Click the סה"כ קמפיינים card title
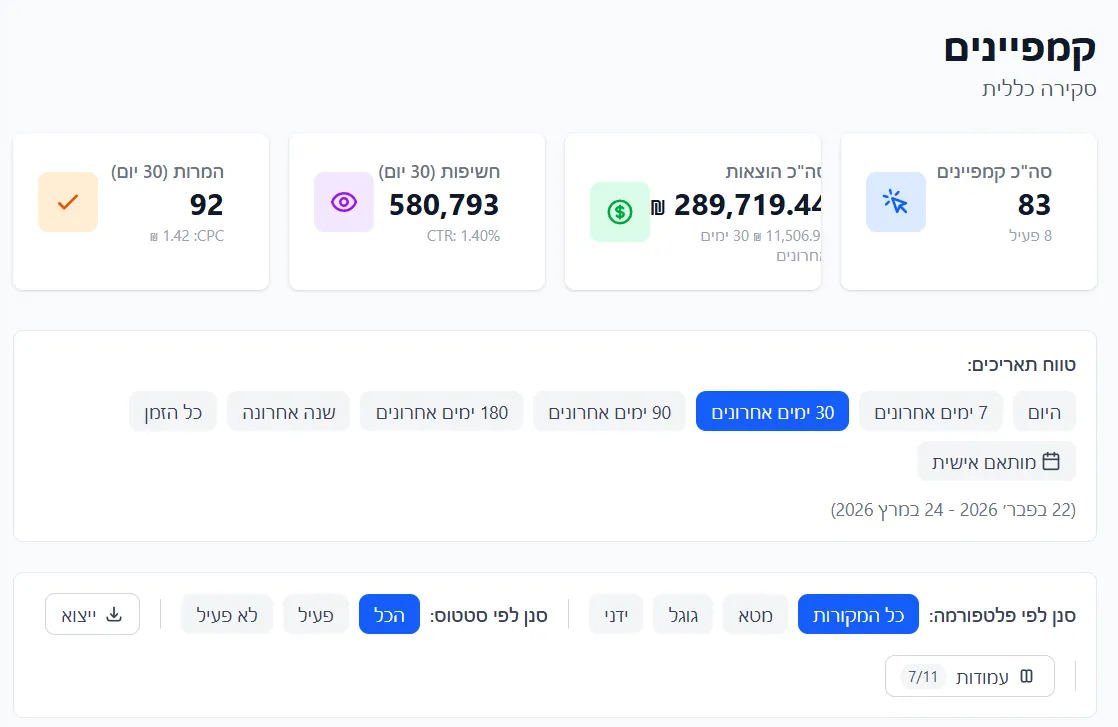1118x727 pixels. pyautogui.click(x=994, y=172)
